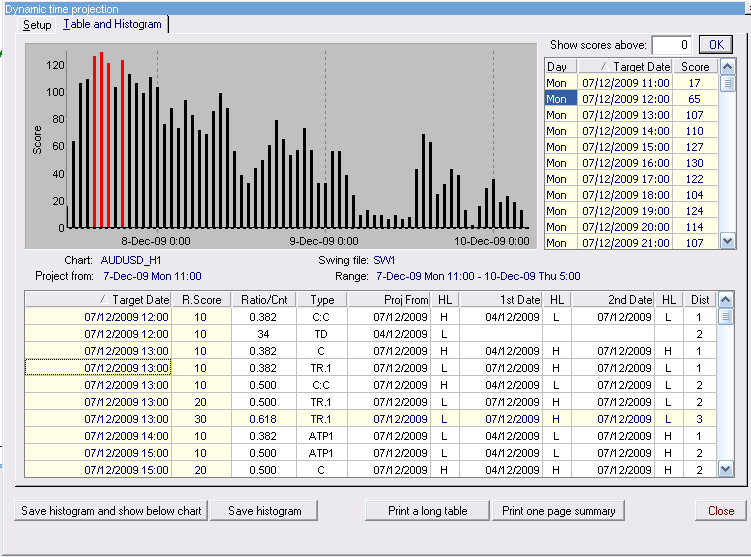This screenshot has width=751, height=557.
Task: Click the Save histogram button
Action: [x=264, y=511]
